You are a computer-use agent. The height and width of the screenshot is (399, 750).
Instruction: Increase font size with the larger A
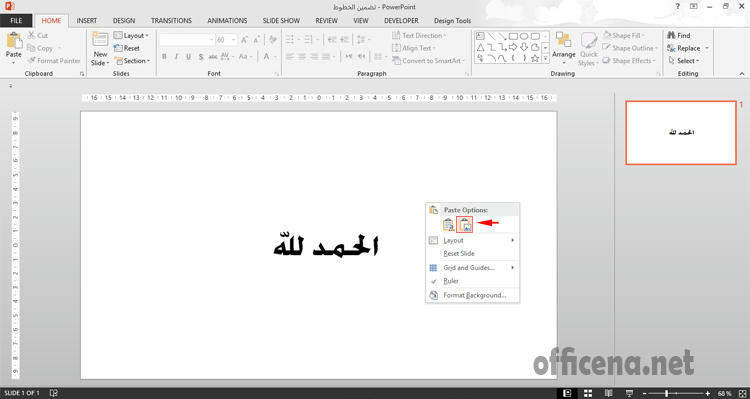pos(244,40)
